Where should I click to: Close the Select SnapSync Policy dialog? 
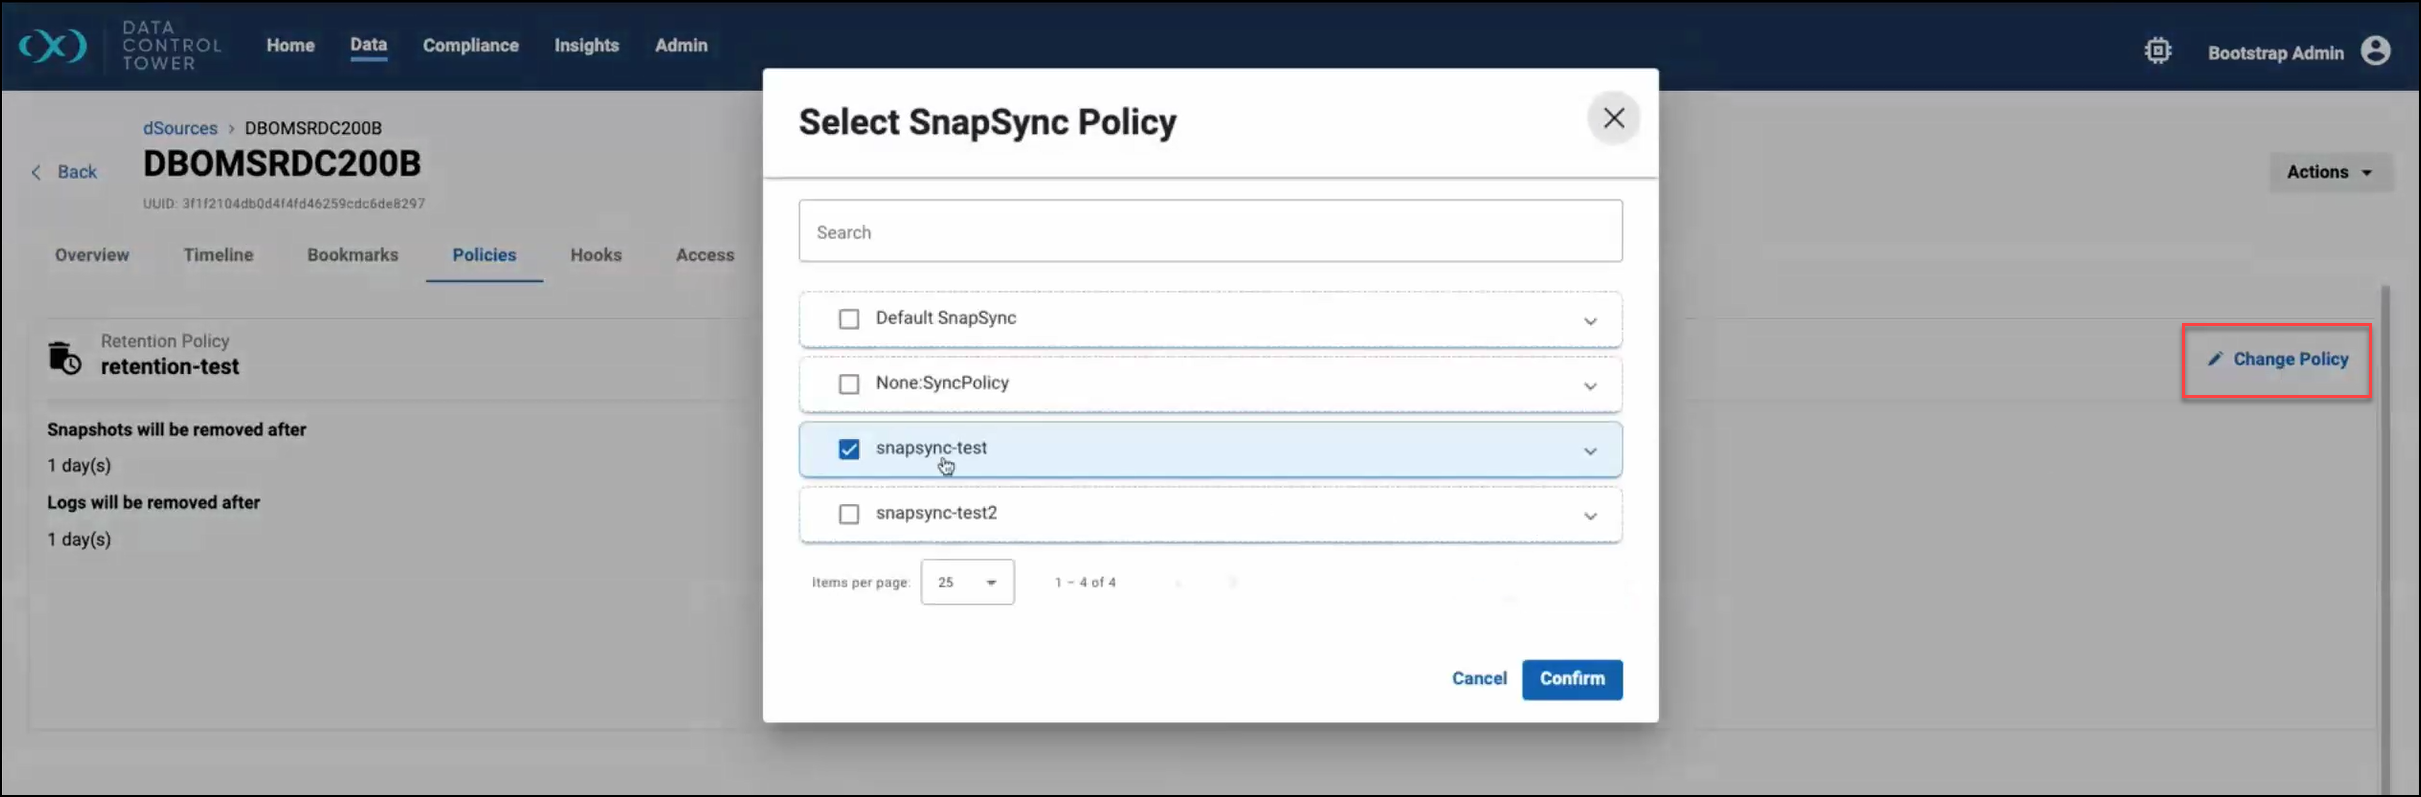coord(1613,118)
